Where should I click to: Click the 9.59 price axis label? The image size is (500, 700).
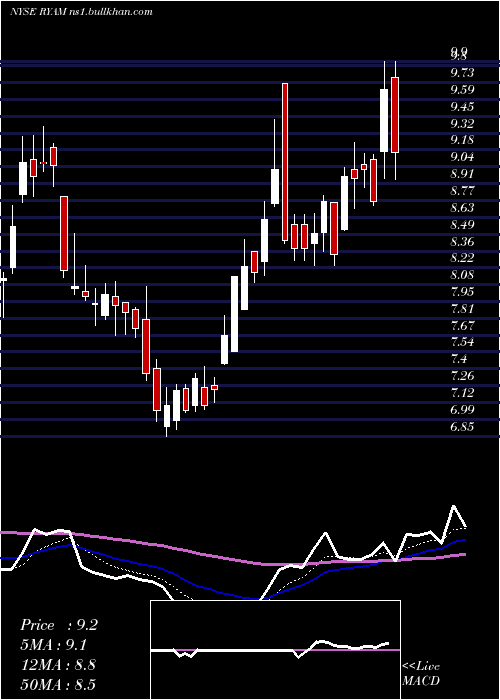point(462,90)
